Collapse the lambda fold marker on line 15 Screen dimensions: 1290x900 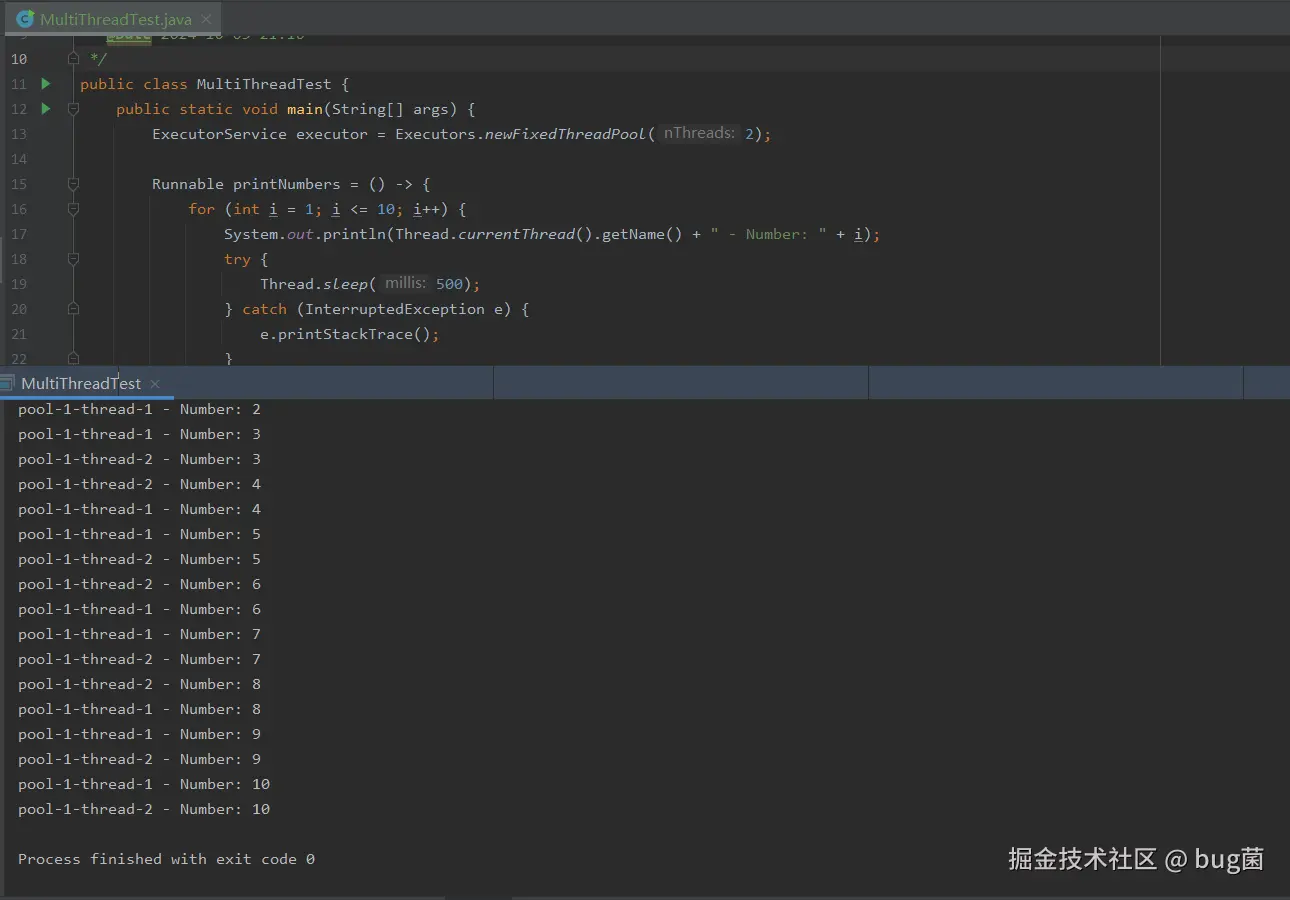73,184
